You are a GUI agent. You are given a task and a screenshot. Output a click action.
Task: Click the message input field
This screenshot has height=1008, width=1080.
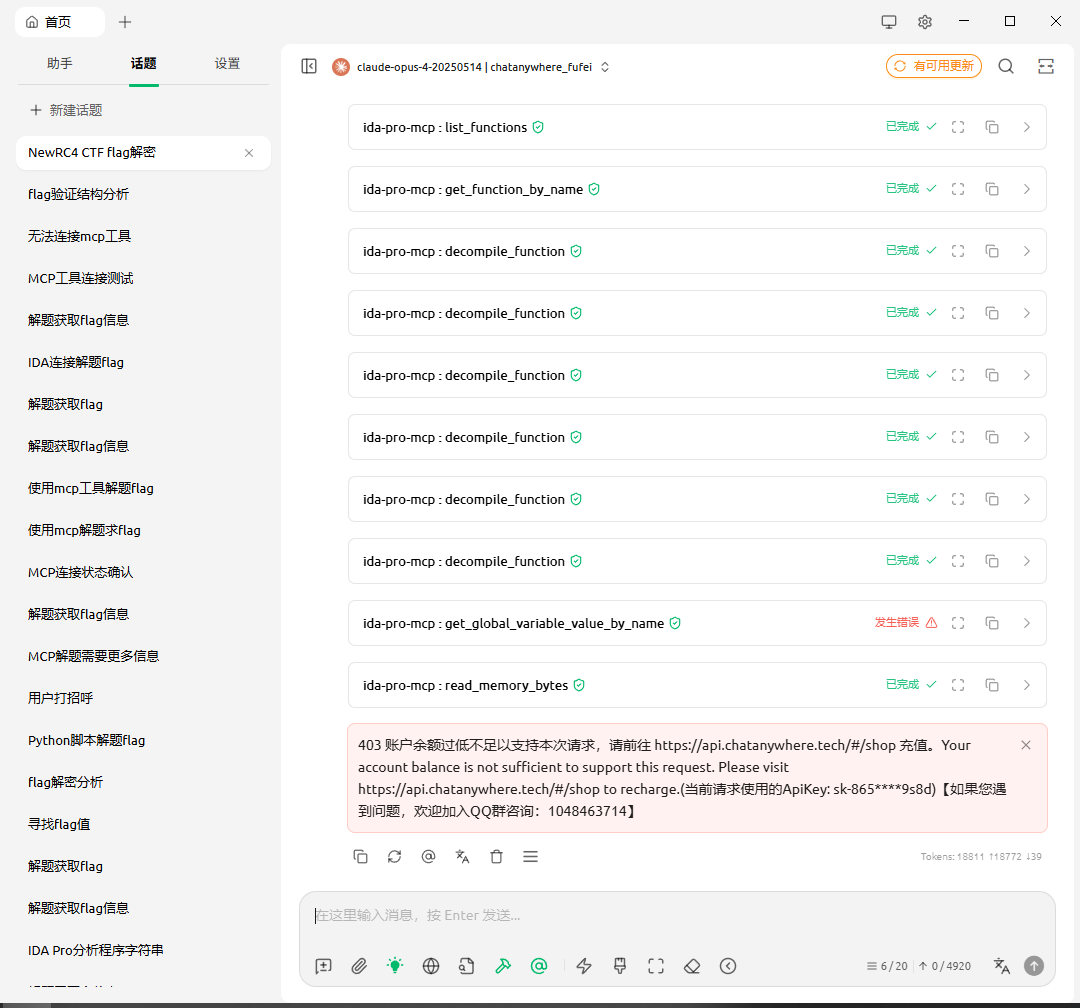(x=676, y=915)
